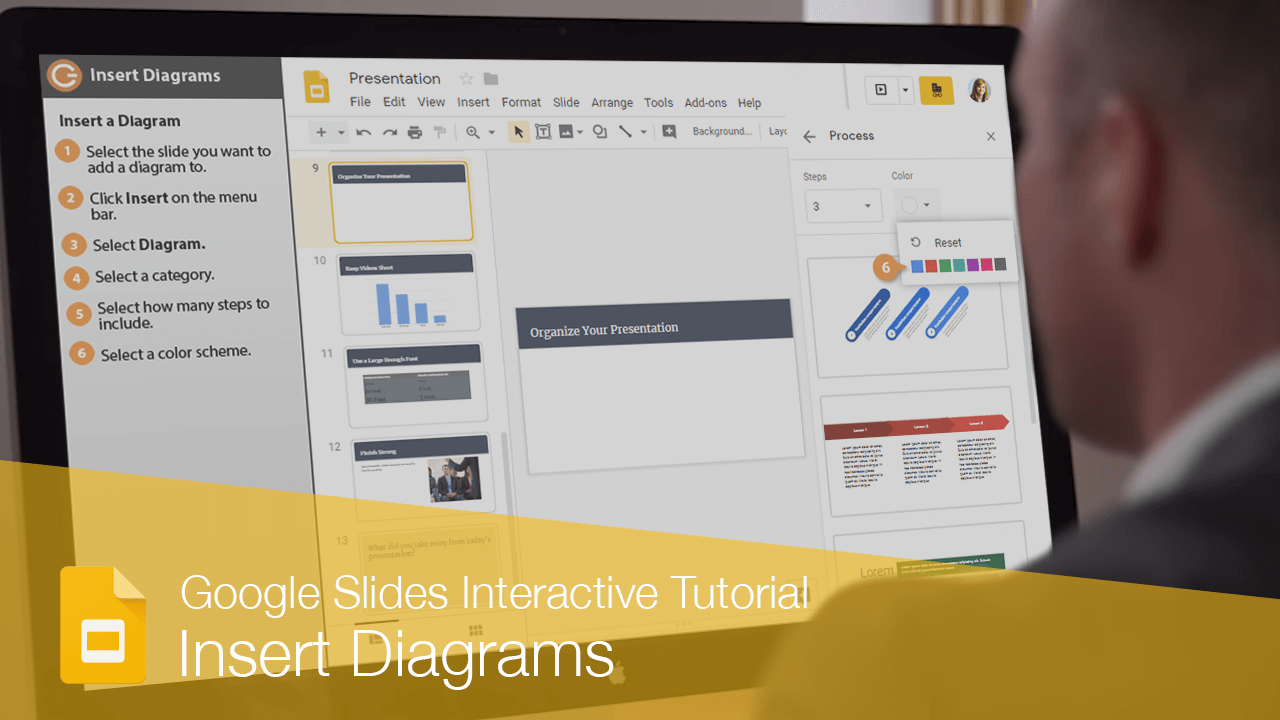Select the cursor arrow tool
The image size is (1280, 720).
point(518,132)
